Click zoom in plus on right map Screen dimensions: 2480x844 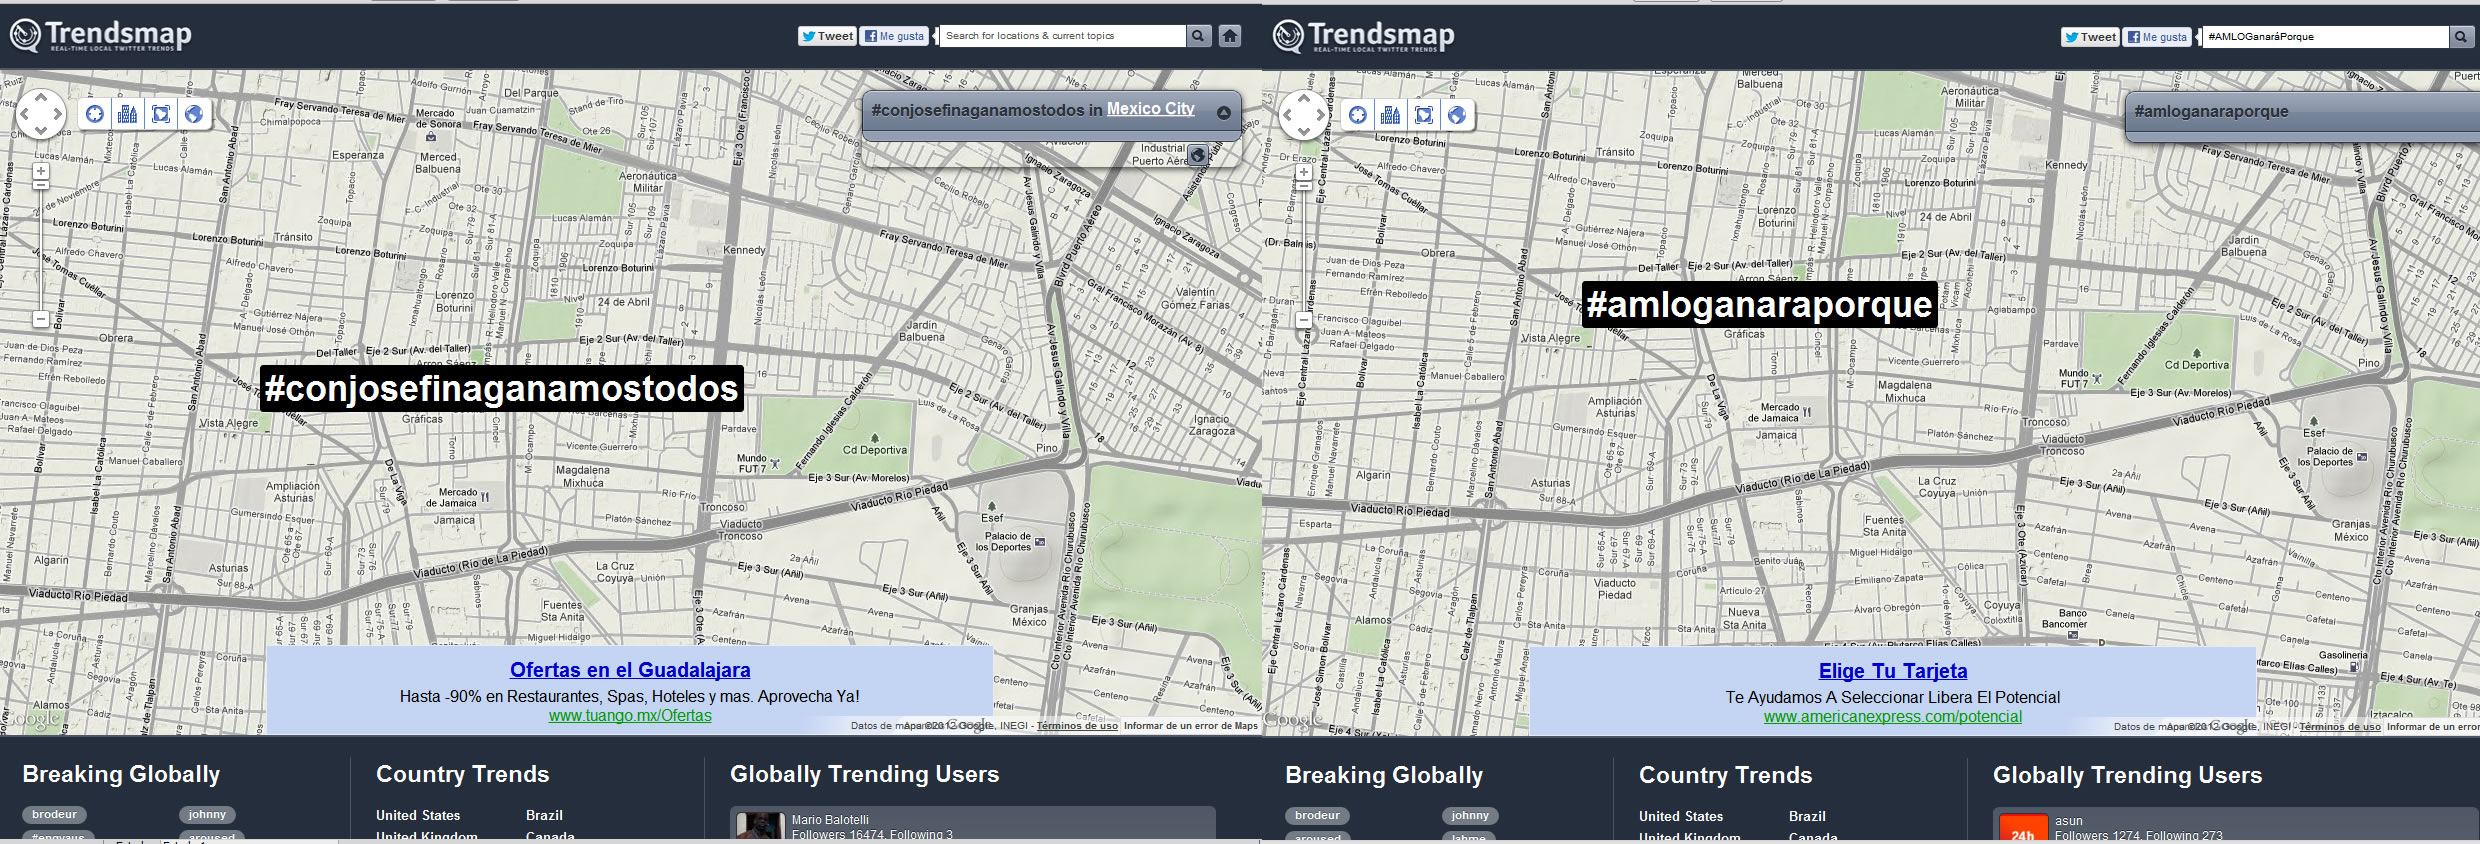click(x=1304, y=172)
